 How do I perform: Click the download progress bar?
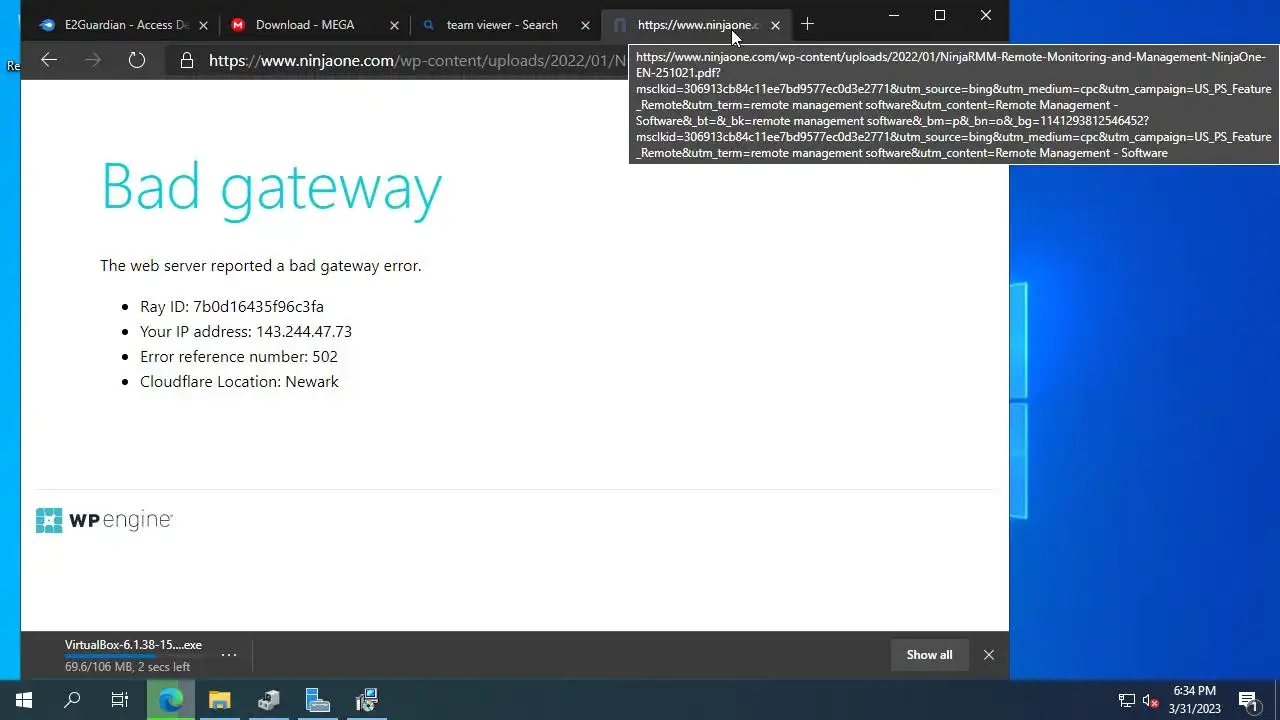pos(133,657)
